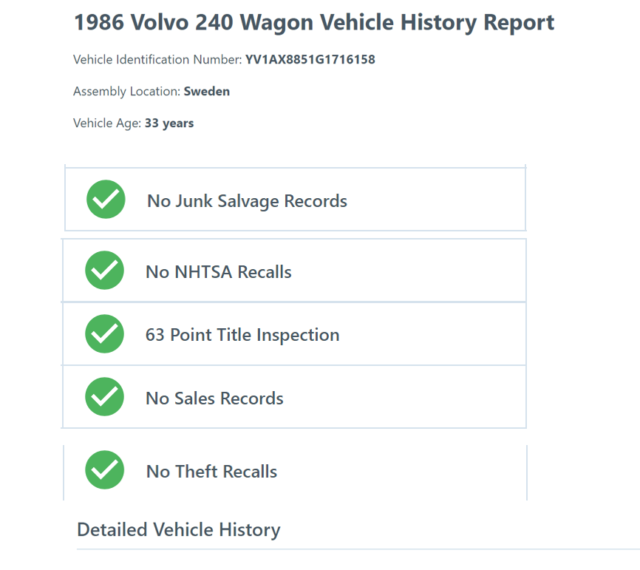Viewport: 640px width, 570px height.
Task: Click the Vehicle Identification Number label
Action: (x=157, y=60)
